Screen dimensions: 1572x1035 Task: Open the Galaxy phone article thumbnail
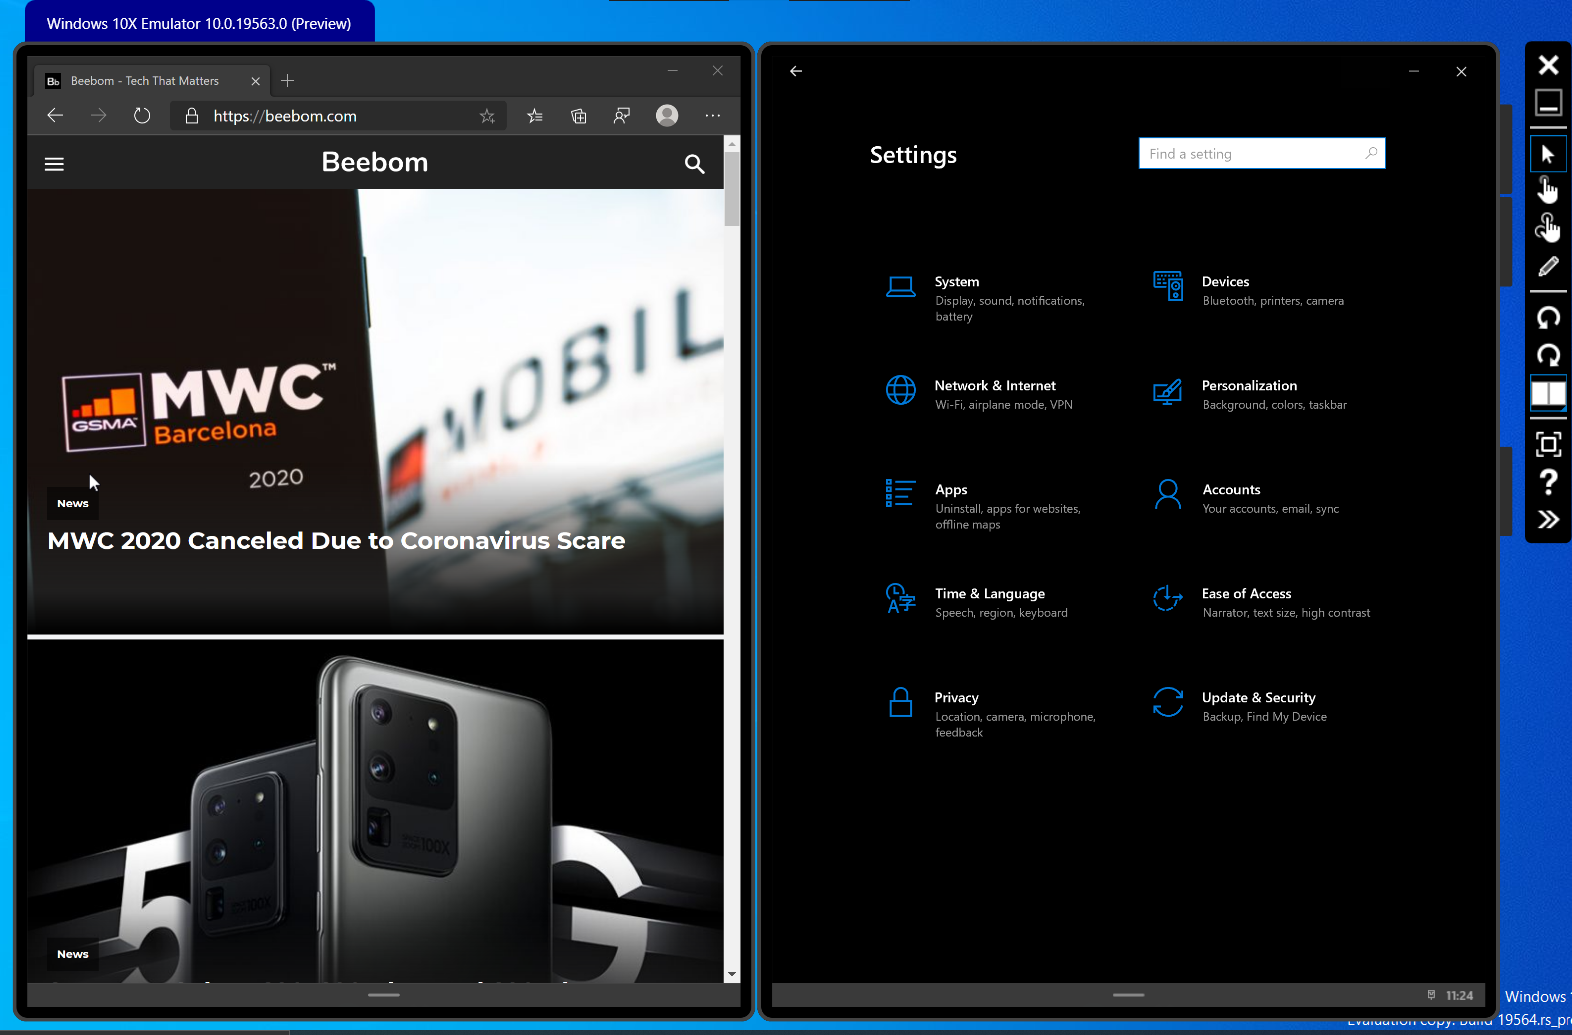(x=375, y=810)
